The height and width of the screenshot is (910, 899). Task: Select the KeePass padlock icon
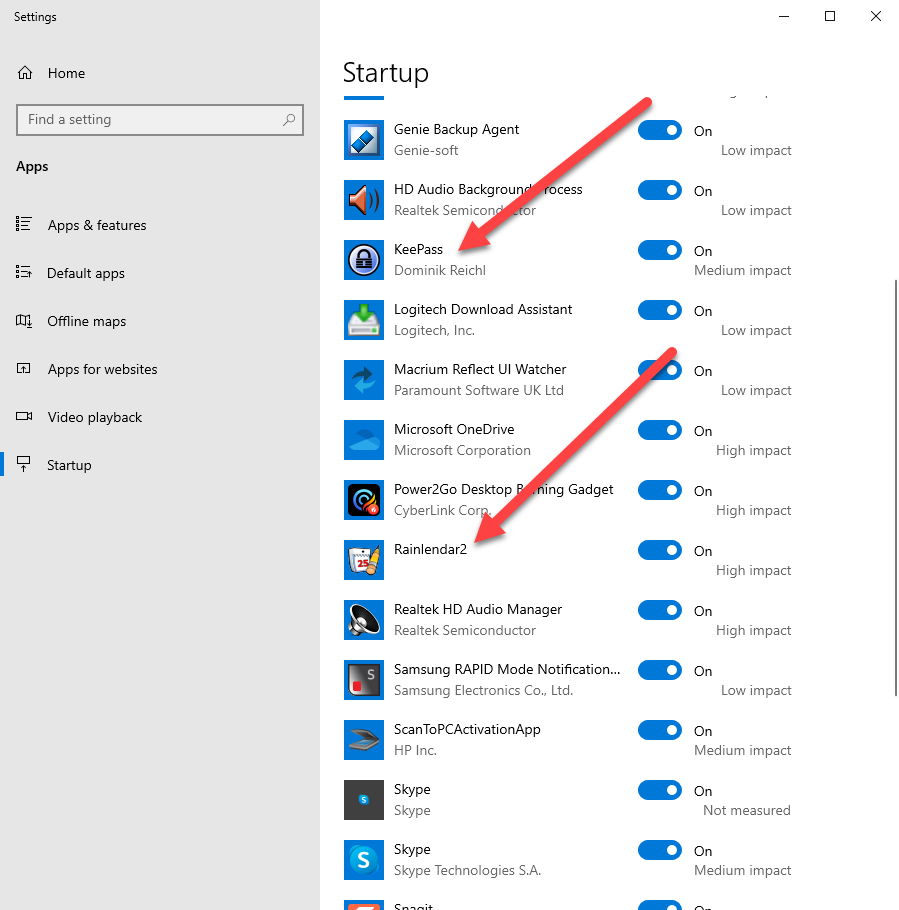pyautogui.click(x=363, y=260)
